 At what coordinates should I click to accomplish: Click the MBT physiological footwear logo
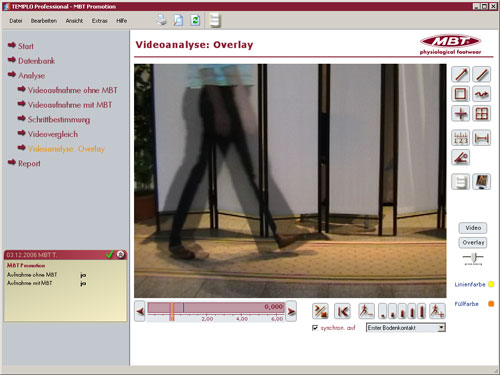[x=450, y=44]
